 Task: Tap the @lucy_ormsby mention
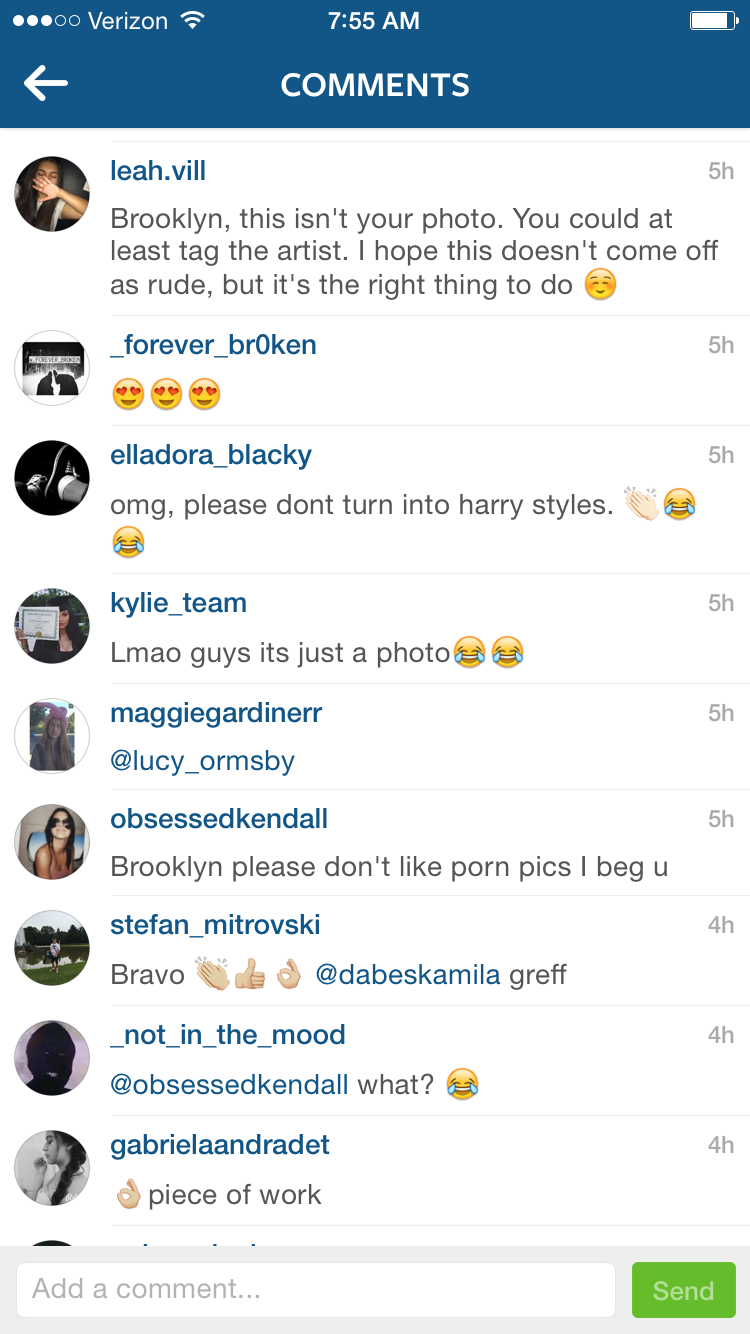tap(202, 762)
